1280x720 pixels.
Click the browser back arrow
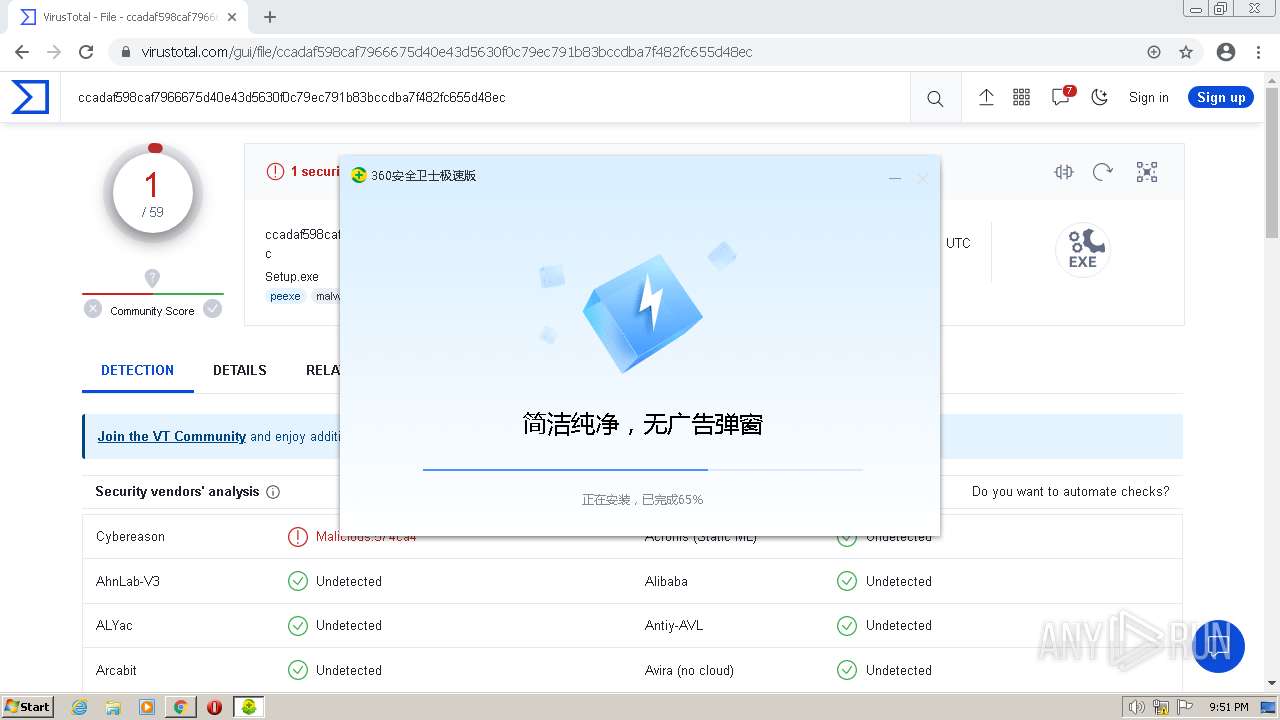(22, 52)
